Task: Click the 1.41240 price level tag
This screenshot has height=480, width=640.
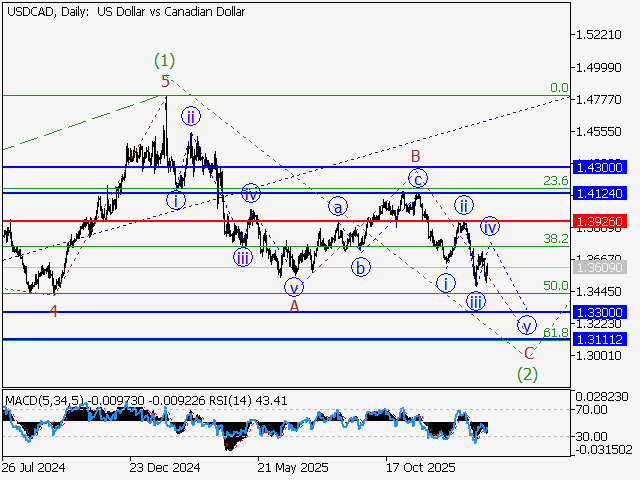Action: [600, 190]
